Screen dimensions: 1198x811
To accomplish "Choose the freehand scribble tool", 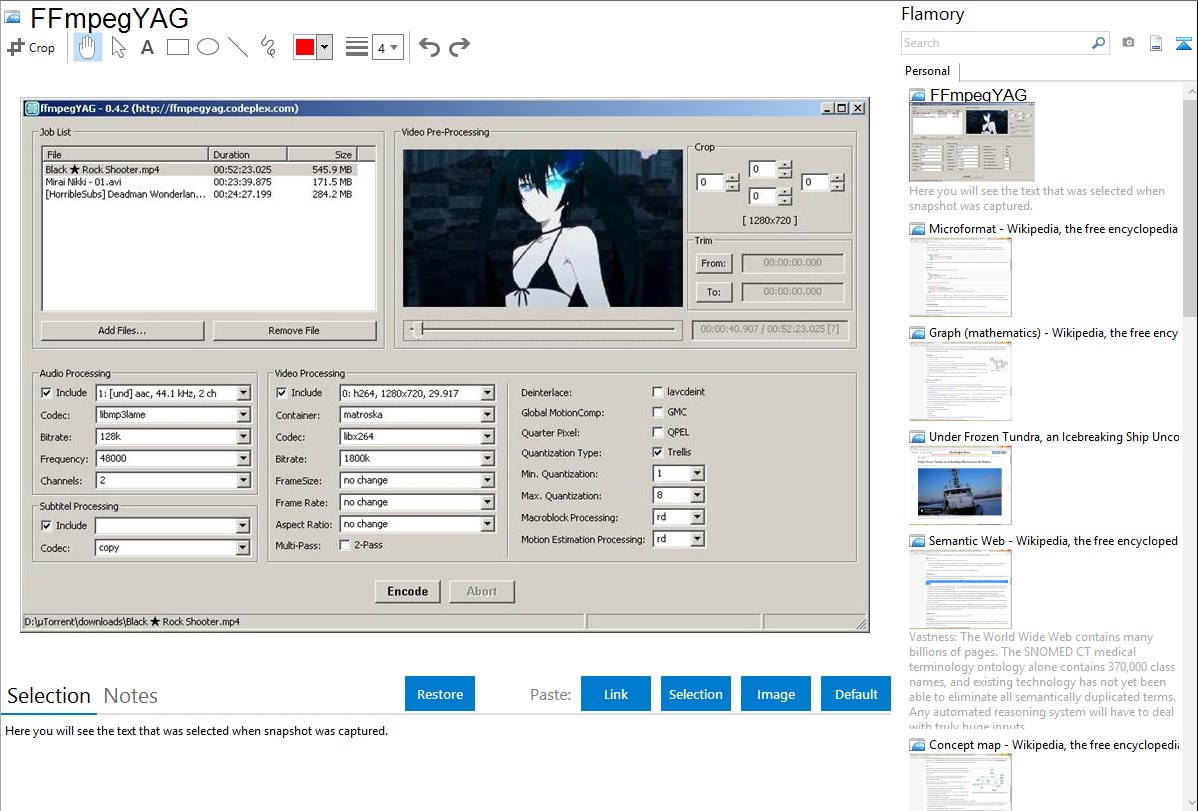I will [268, 47].
